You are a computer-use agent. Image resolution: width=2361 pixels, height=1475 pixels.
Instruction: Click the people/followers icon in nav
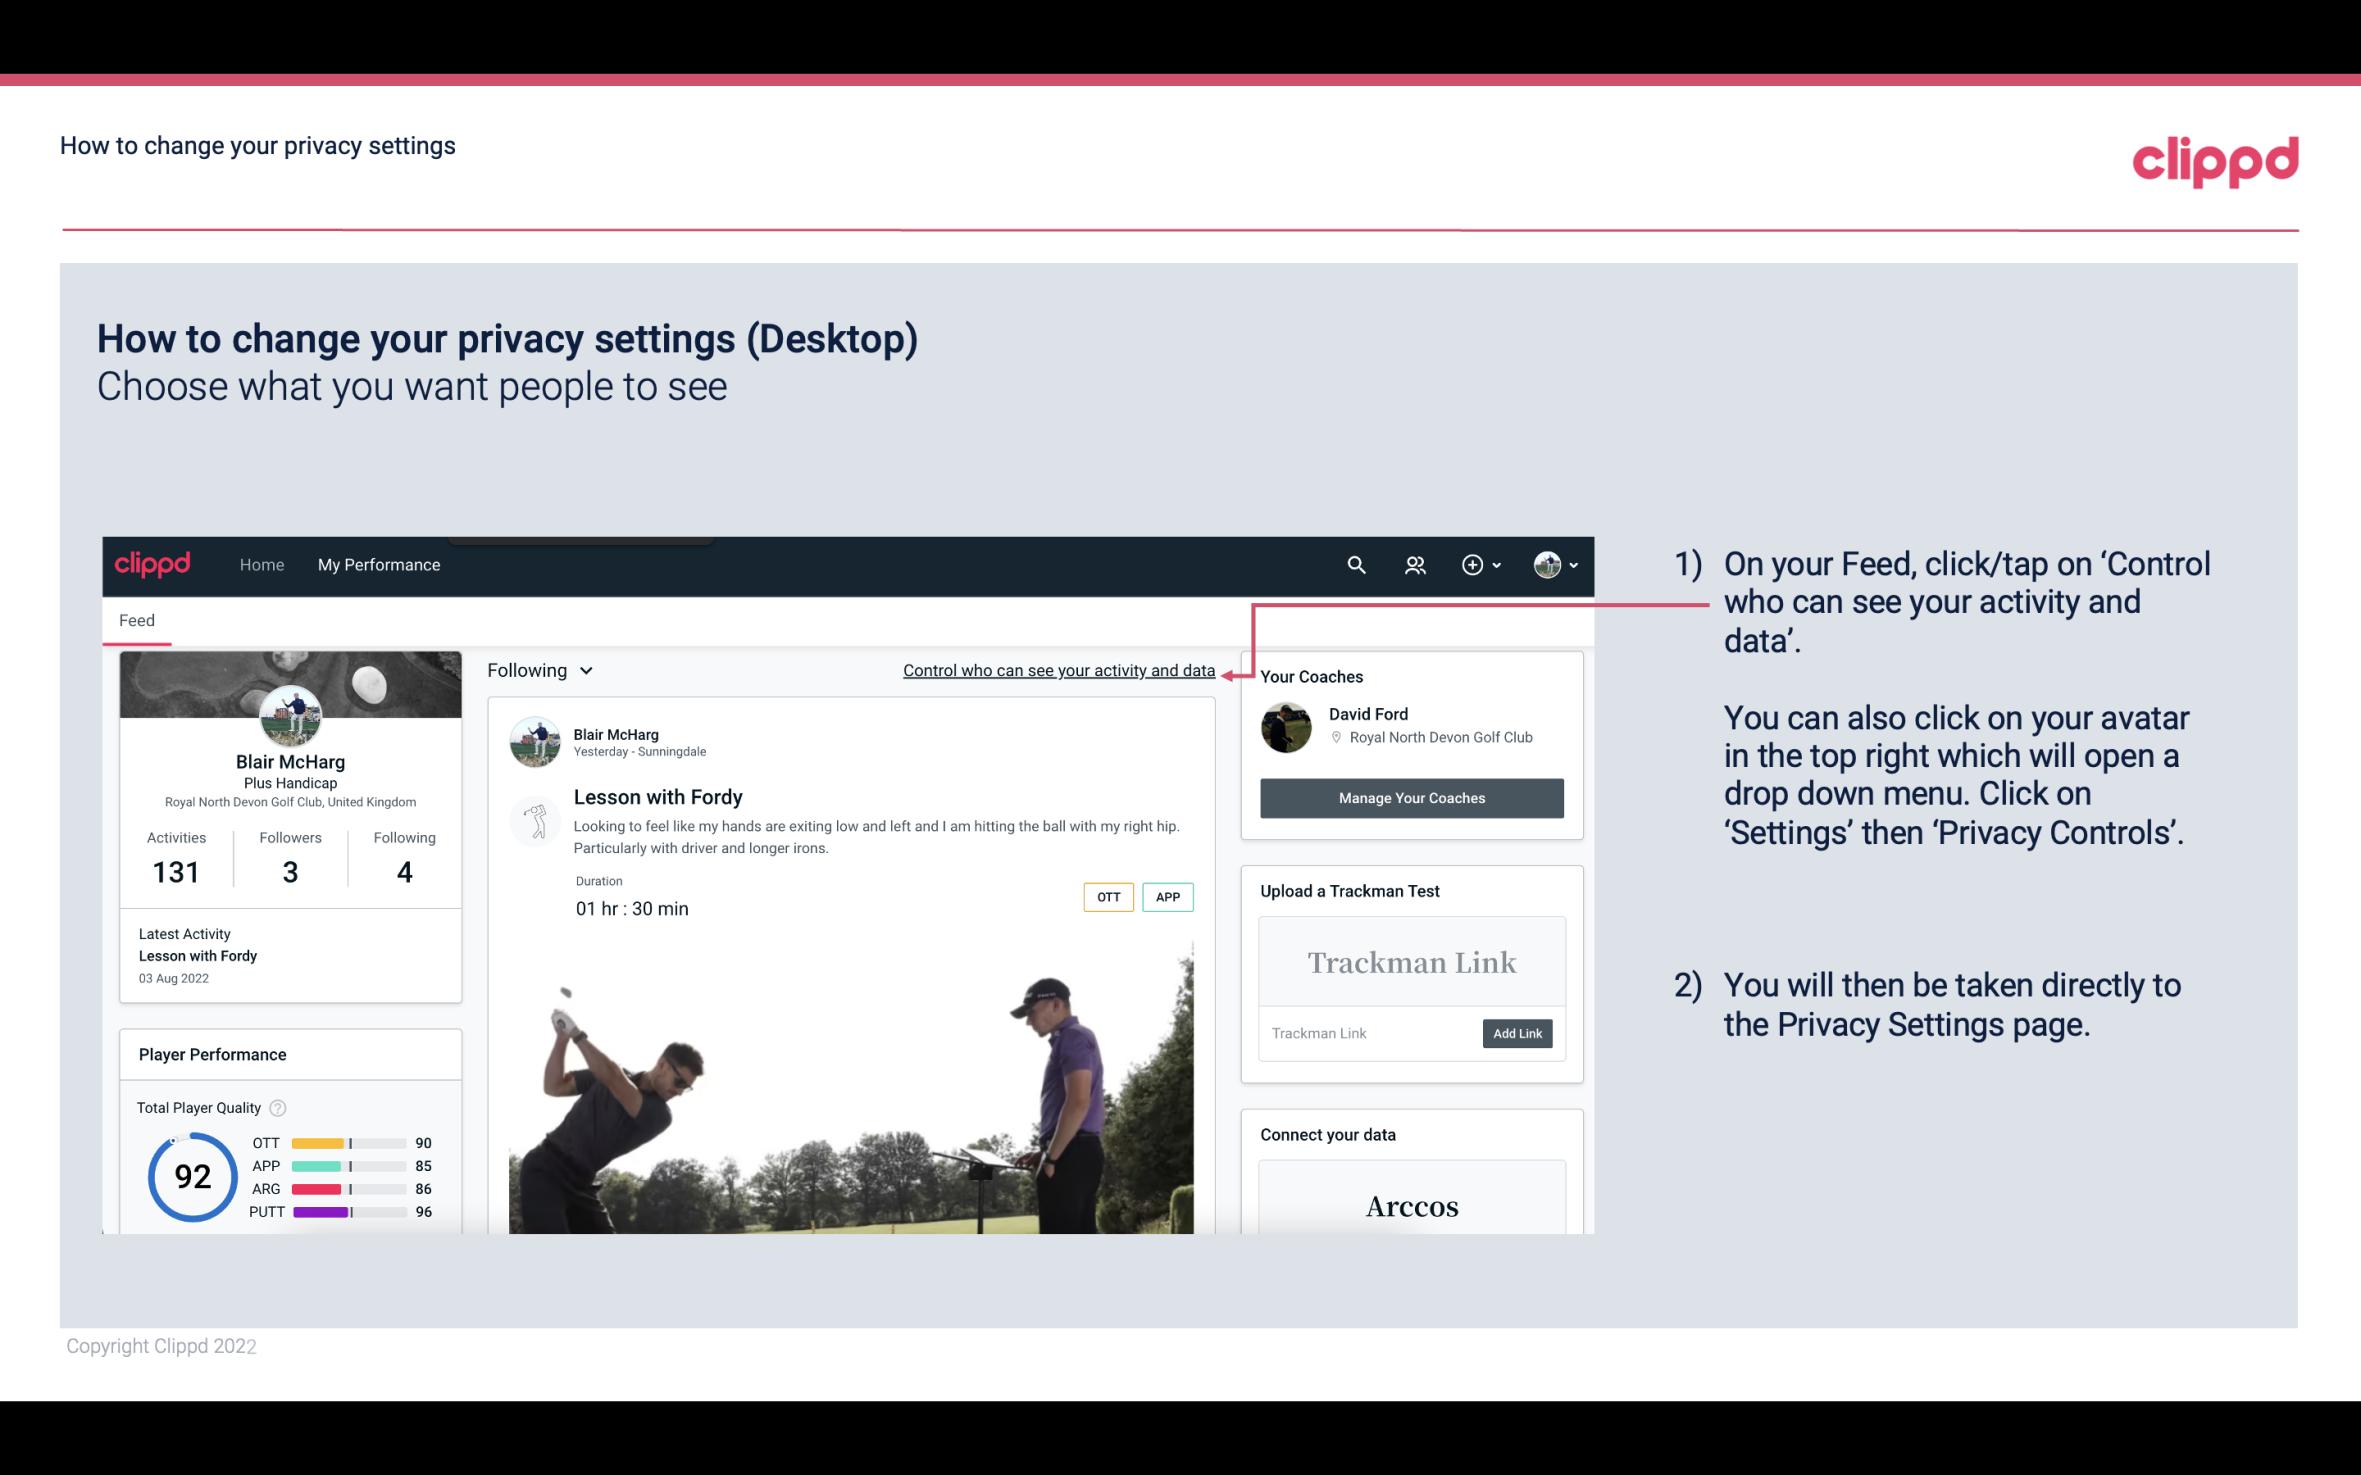tap(1415, 564)
